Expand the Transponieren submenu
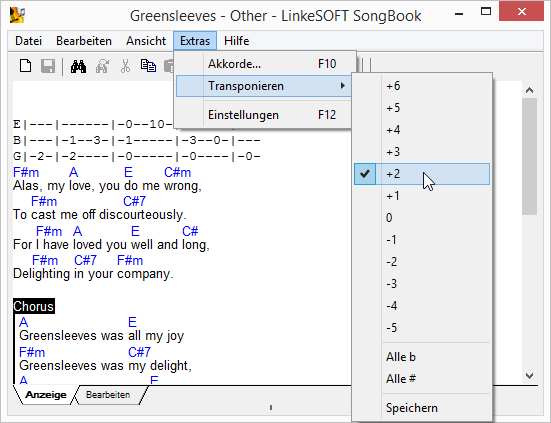The width and height of the screenshot is (551, 423). [264, 86]
